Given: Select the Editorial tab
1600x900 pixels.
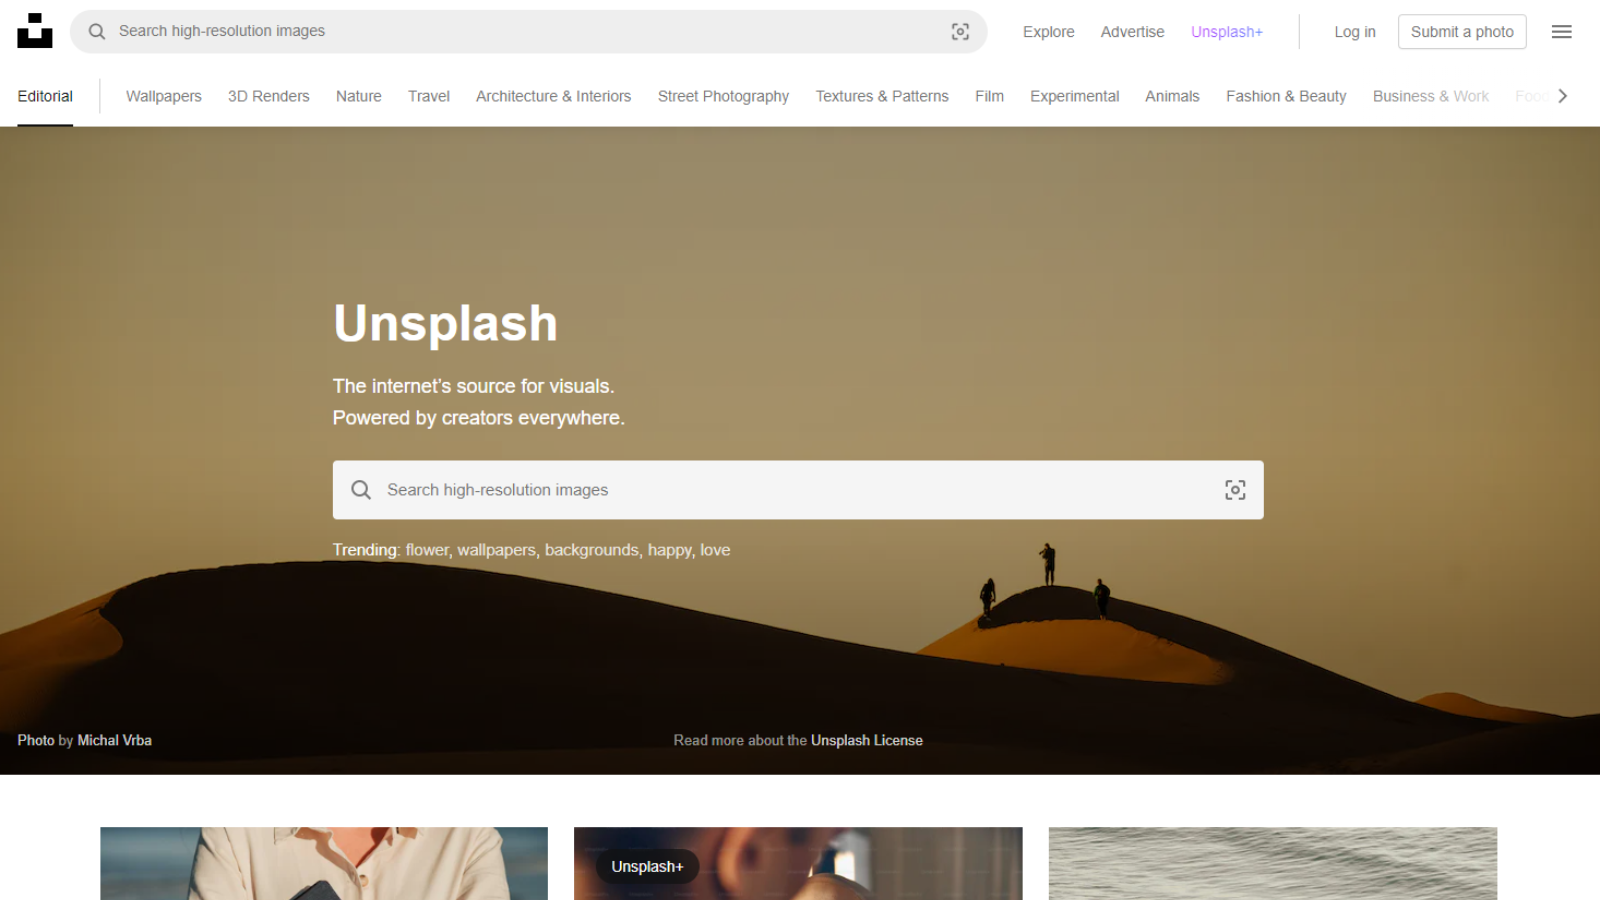Looking at the screenshot, I should coord(45,96).
